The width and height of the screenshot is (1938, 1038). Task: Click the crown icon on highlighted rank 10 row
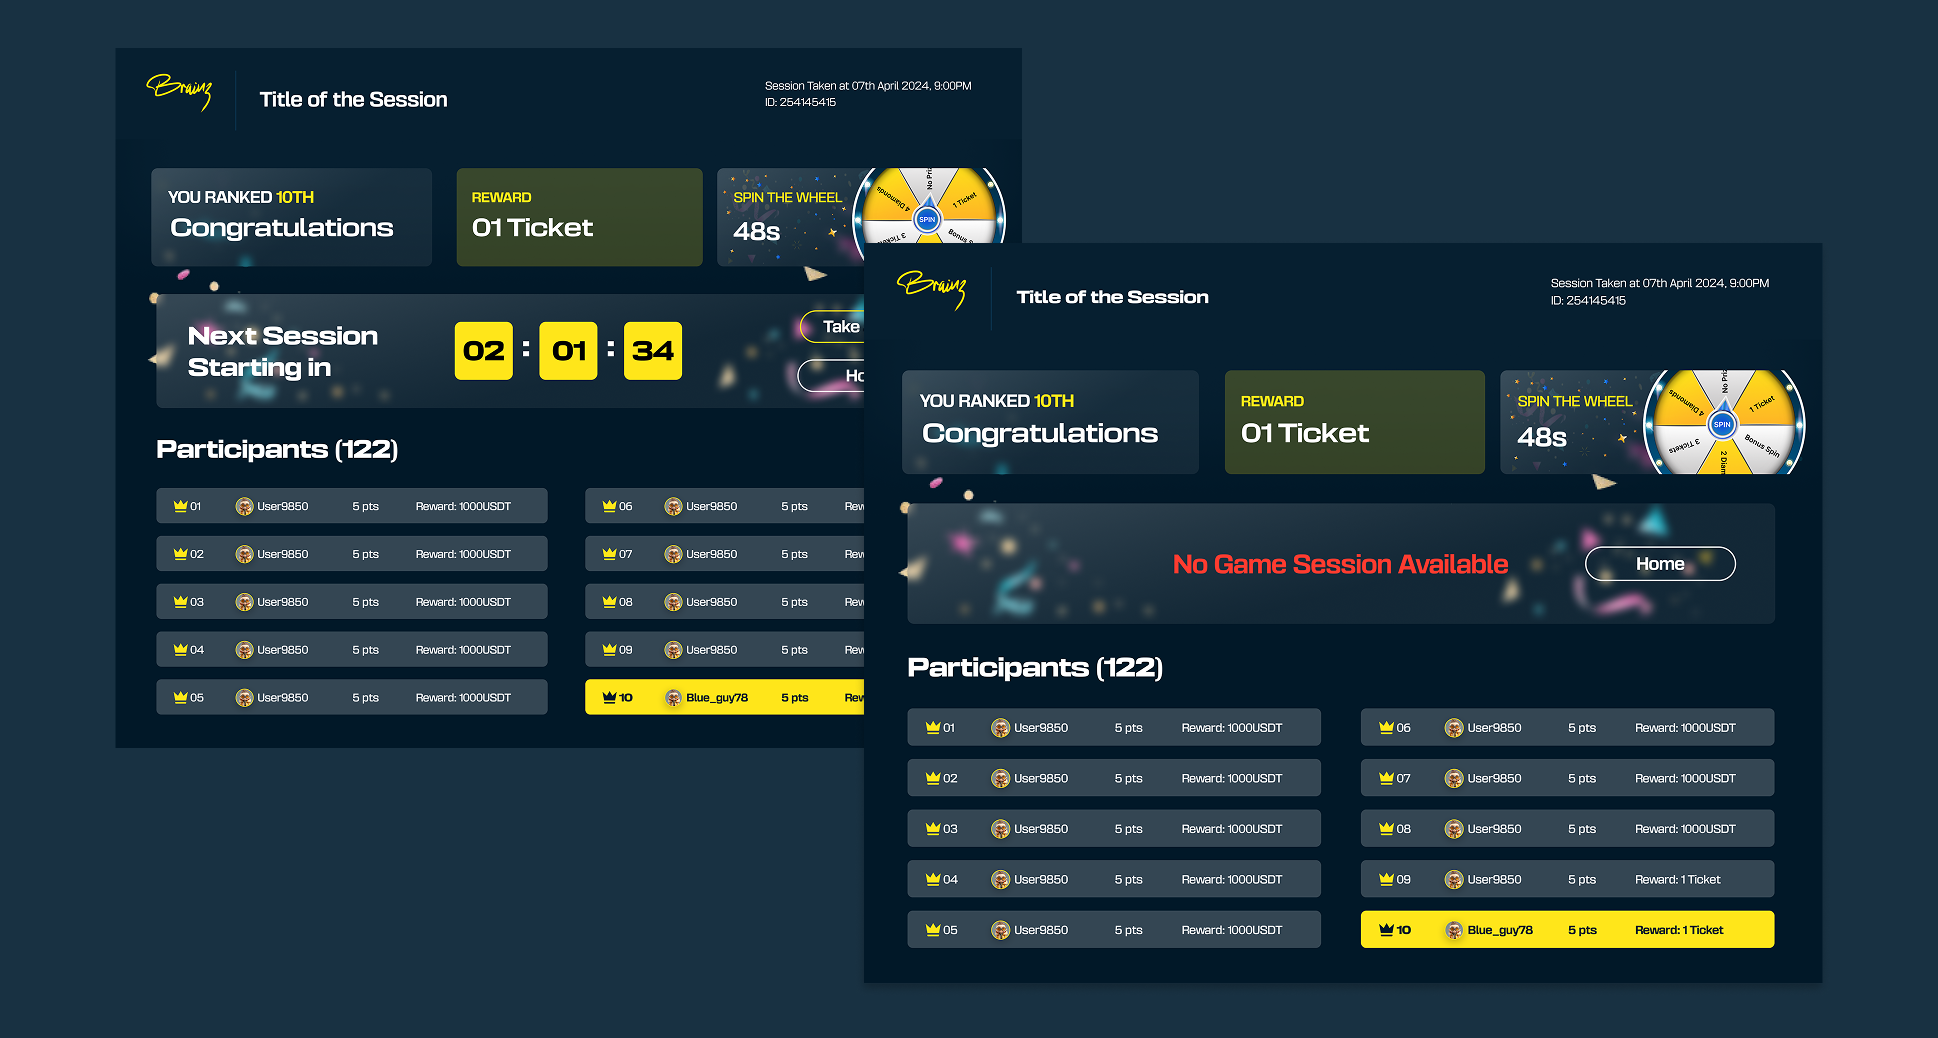coord(1386,930)
